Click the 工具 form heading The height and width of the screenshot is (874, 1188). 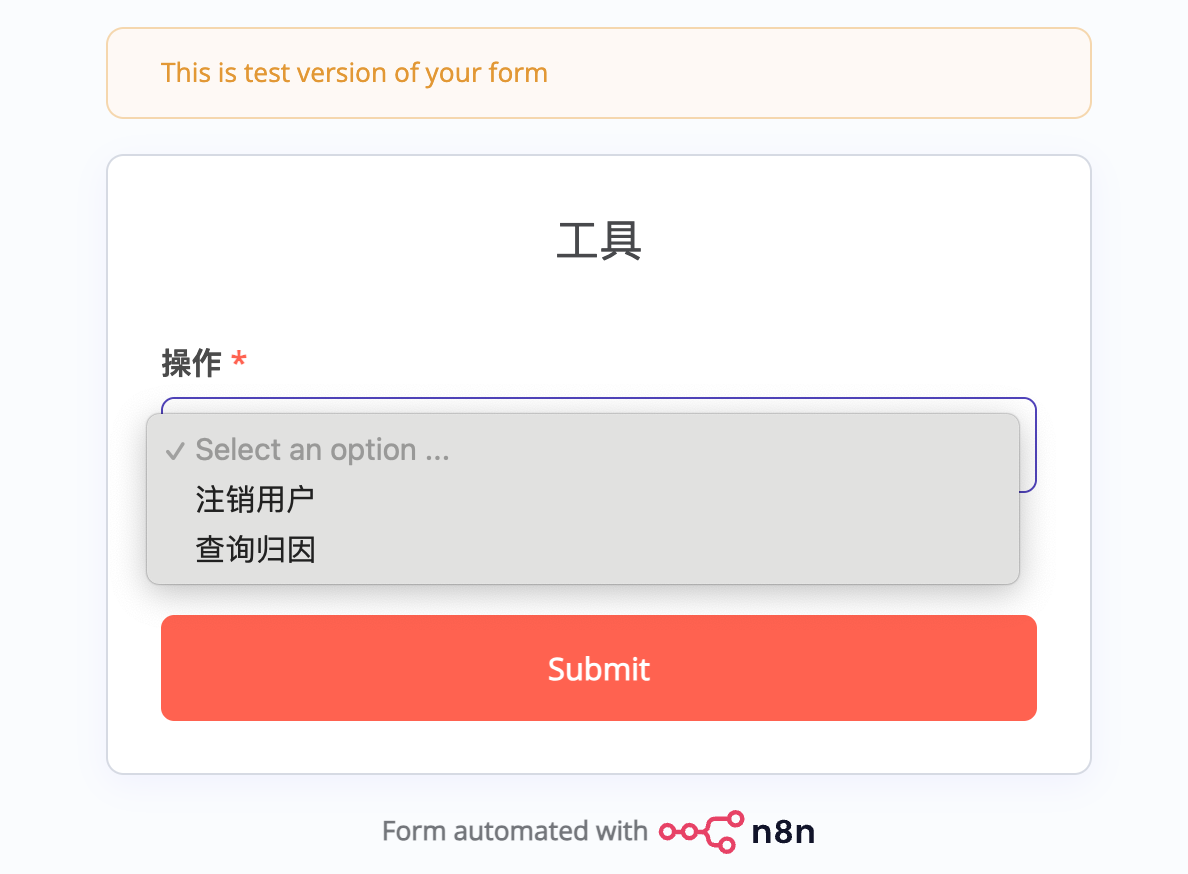point(598,242)
